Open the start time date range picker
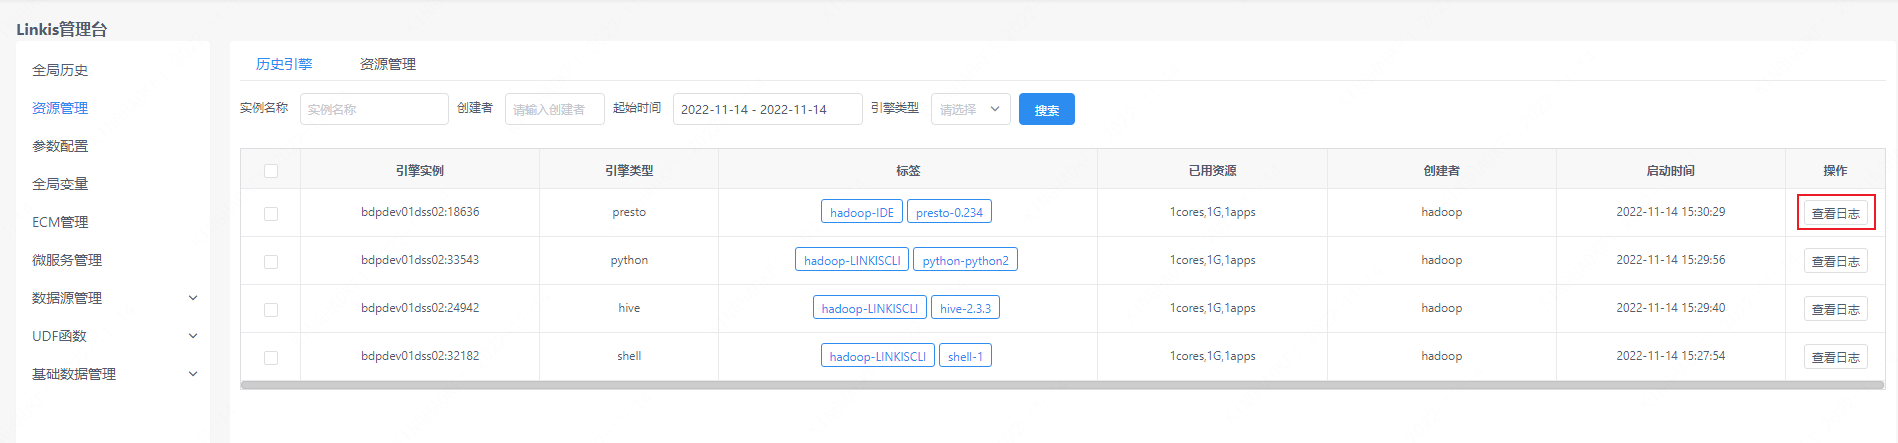1898x443 pixels. [x=767, y=109]
